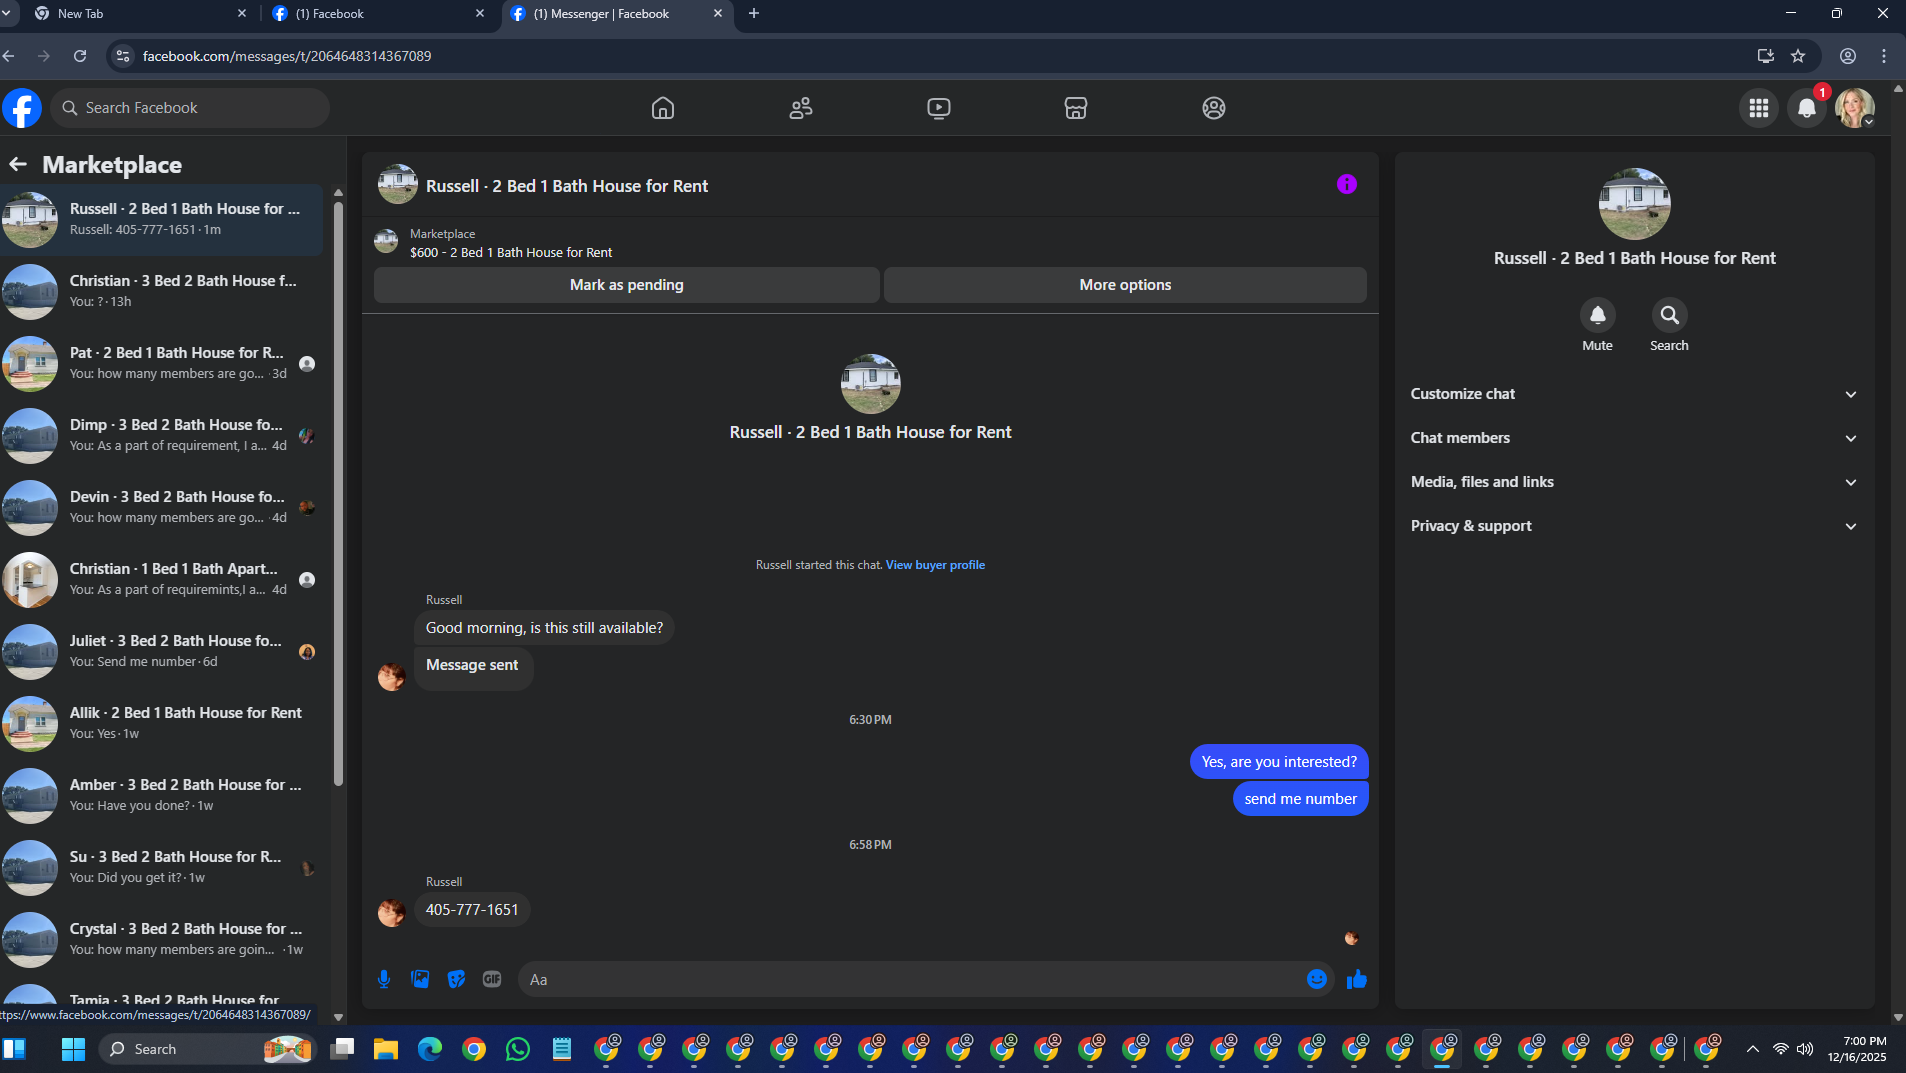Open Pat's 2 Bed 1 Bath chat

coord(162,363)
